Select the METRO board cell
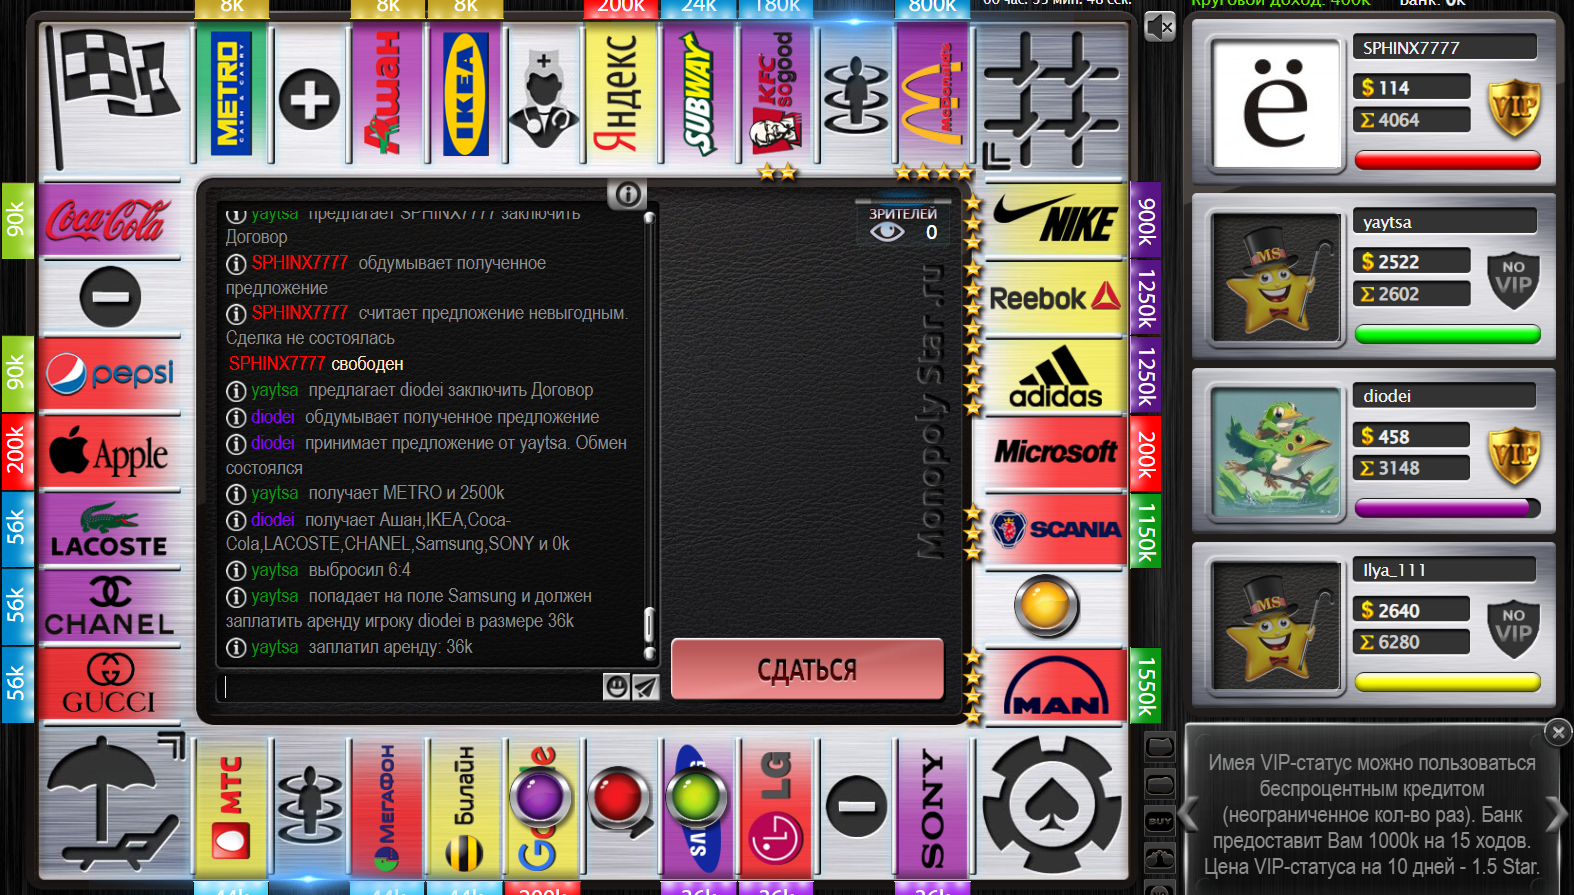Image resolution: width=1574 pixels, height=895 pixels. tap(232, 92)
